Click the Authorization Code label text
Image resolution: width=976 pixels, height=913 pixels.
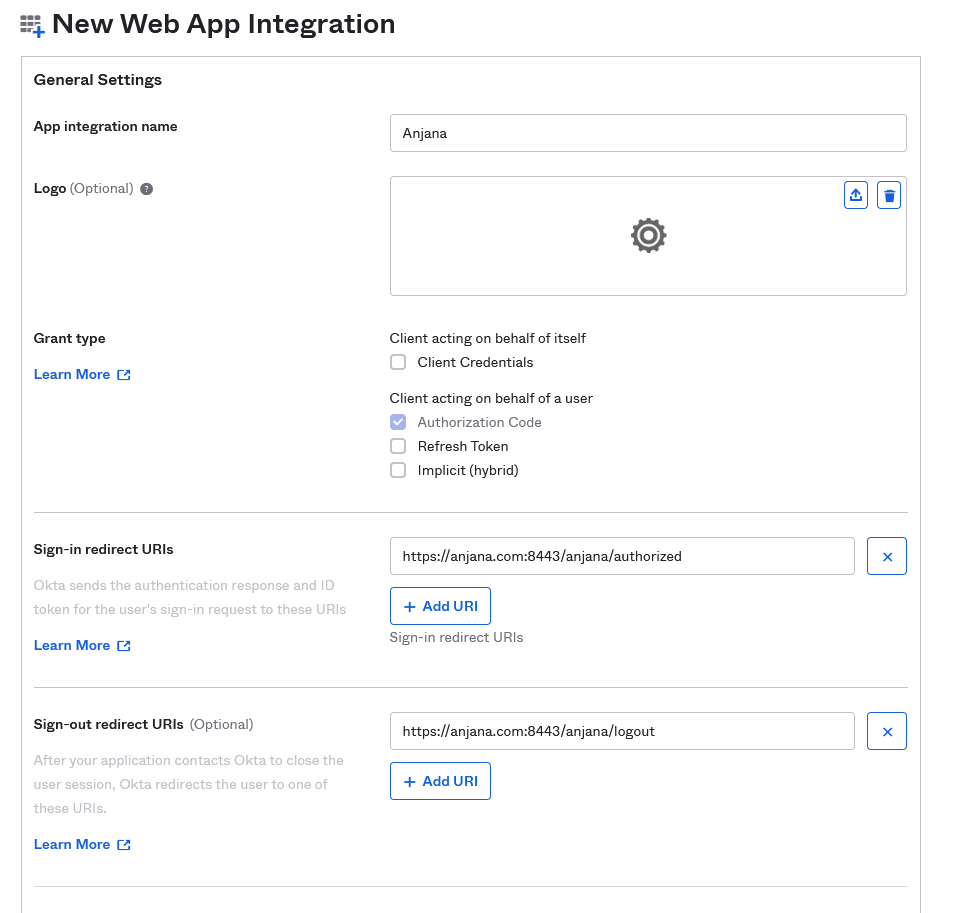479,422
